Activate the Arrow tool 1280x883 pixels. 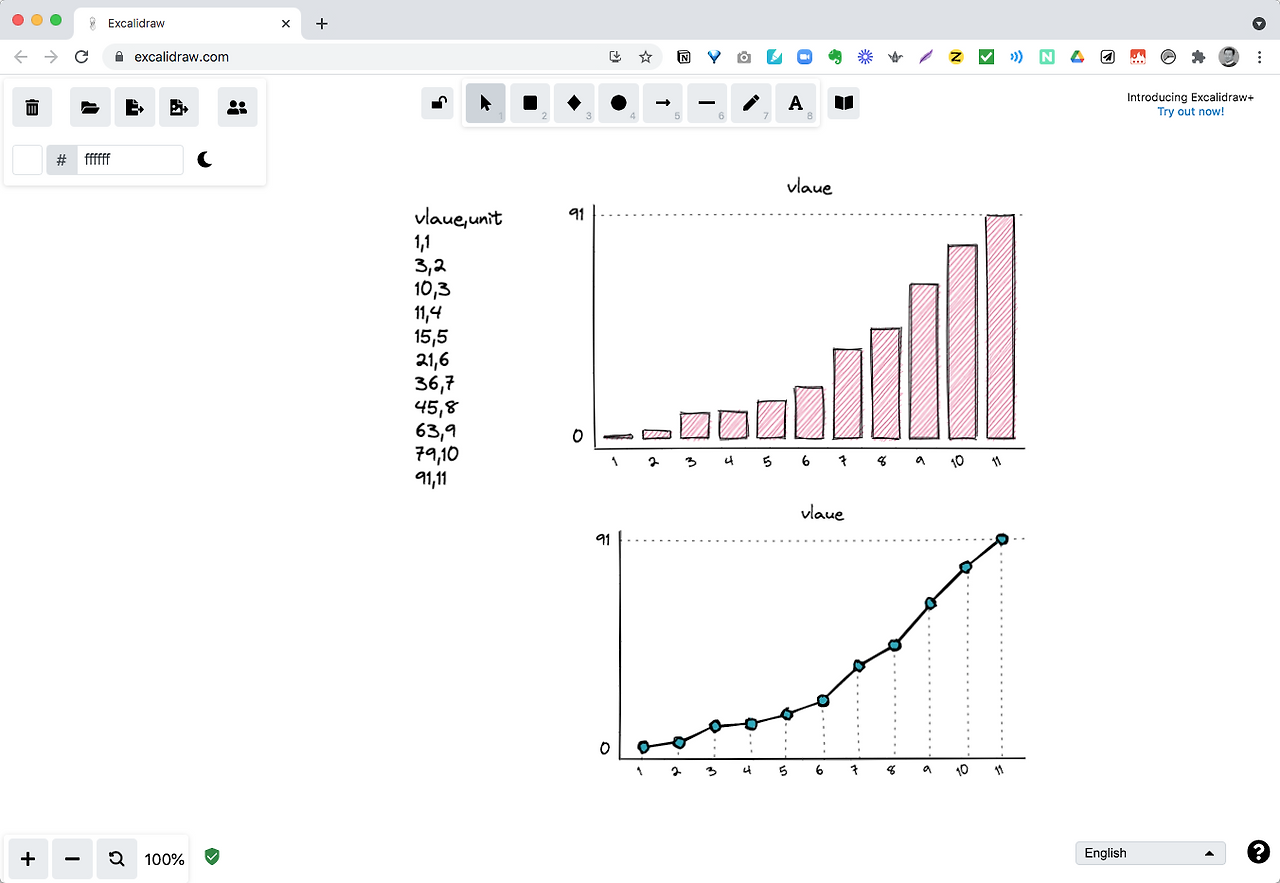662,103
